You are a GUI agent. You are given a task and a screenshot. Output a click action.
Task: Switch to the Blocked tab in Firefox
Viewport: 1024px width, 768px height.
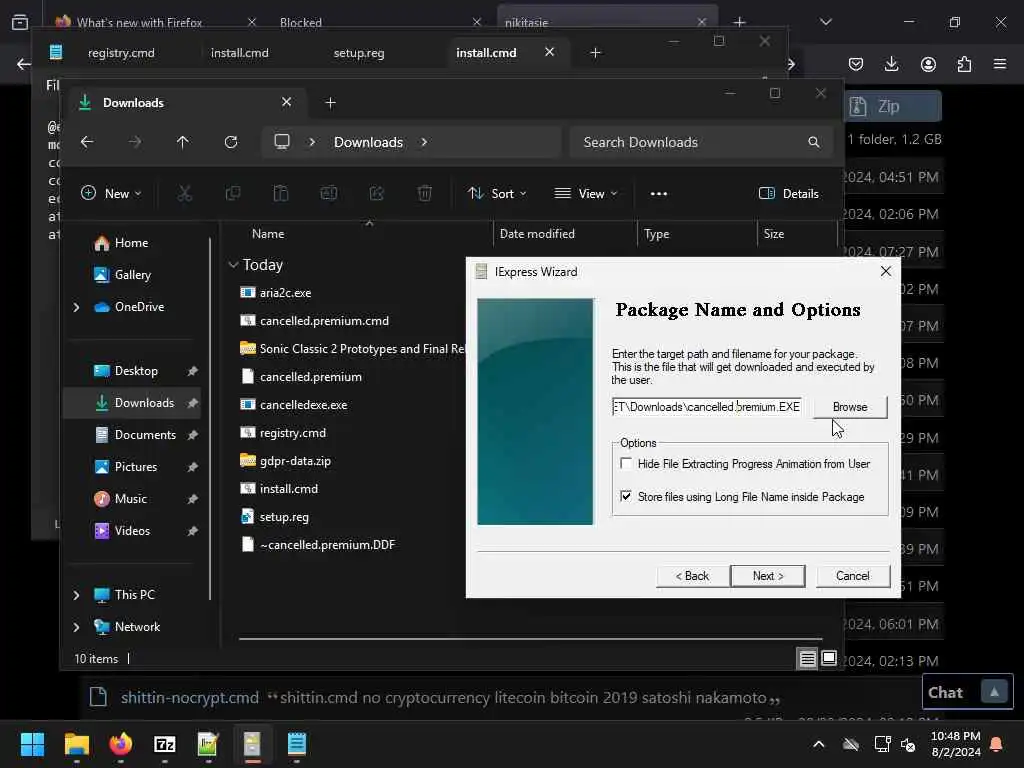(300, 22)
